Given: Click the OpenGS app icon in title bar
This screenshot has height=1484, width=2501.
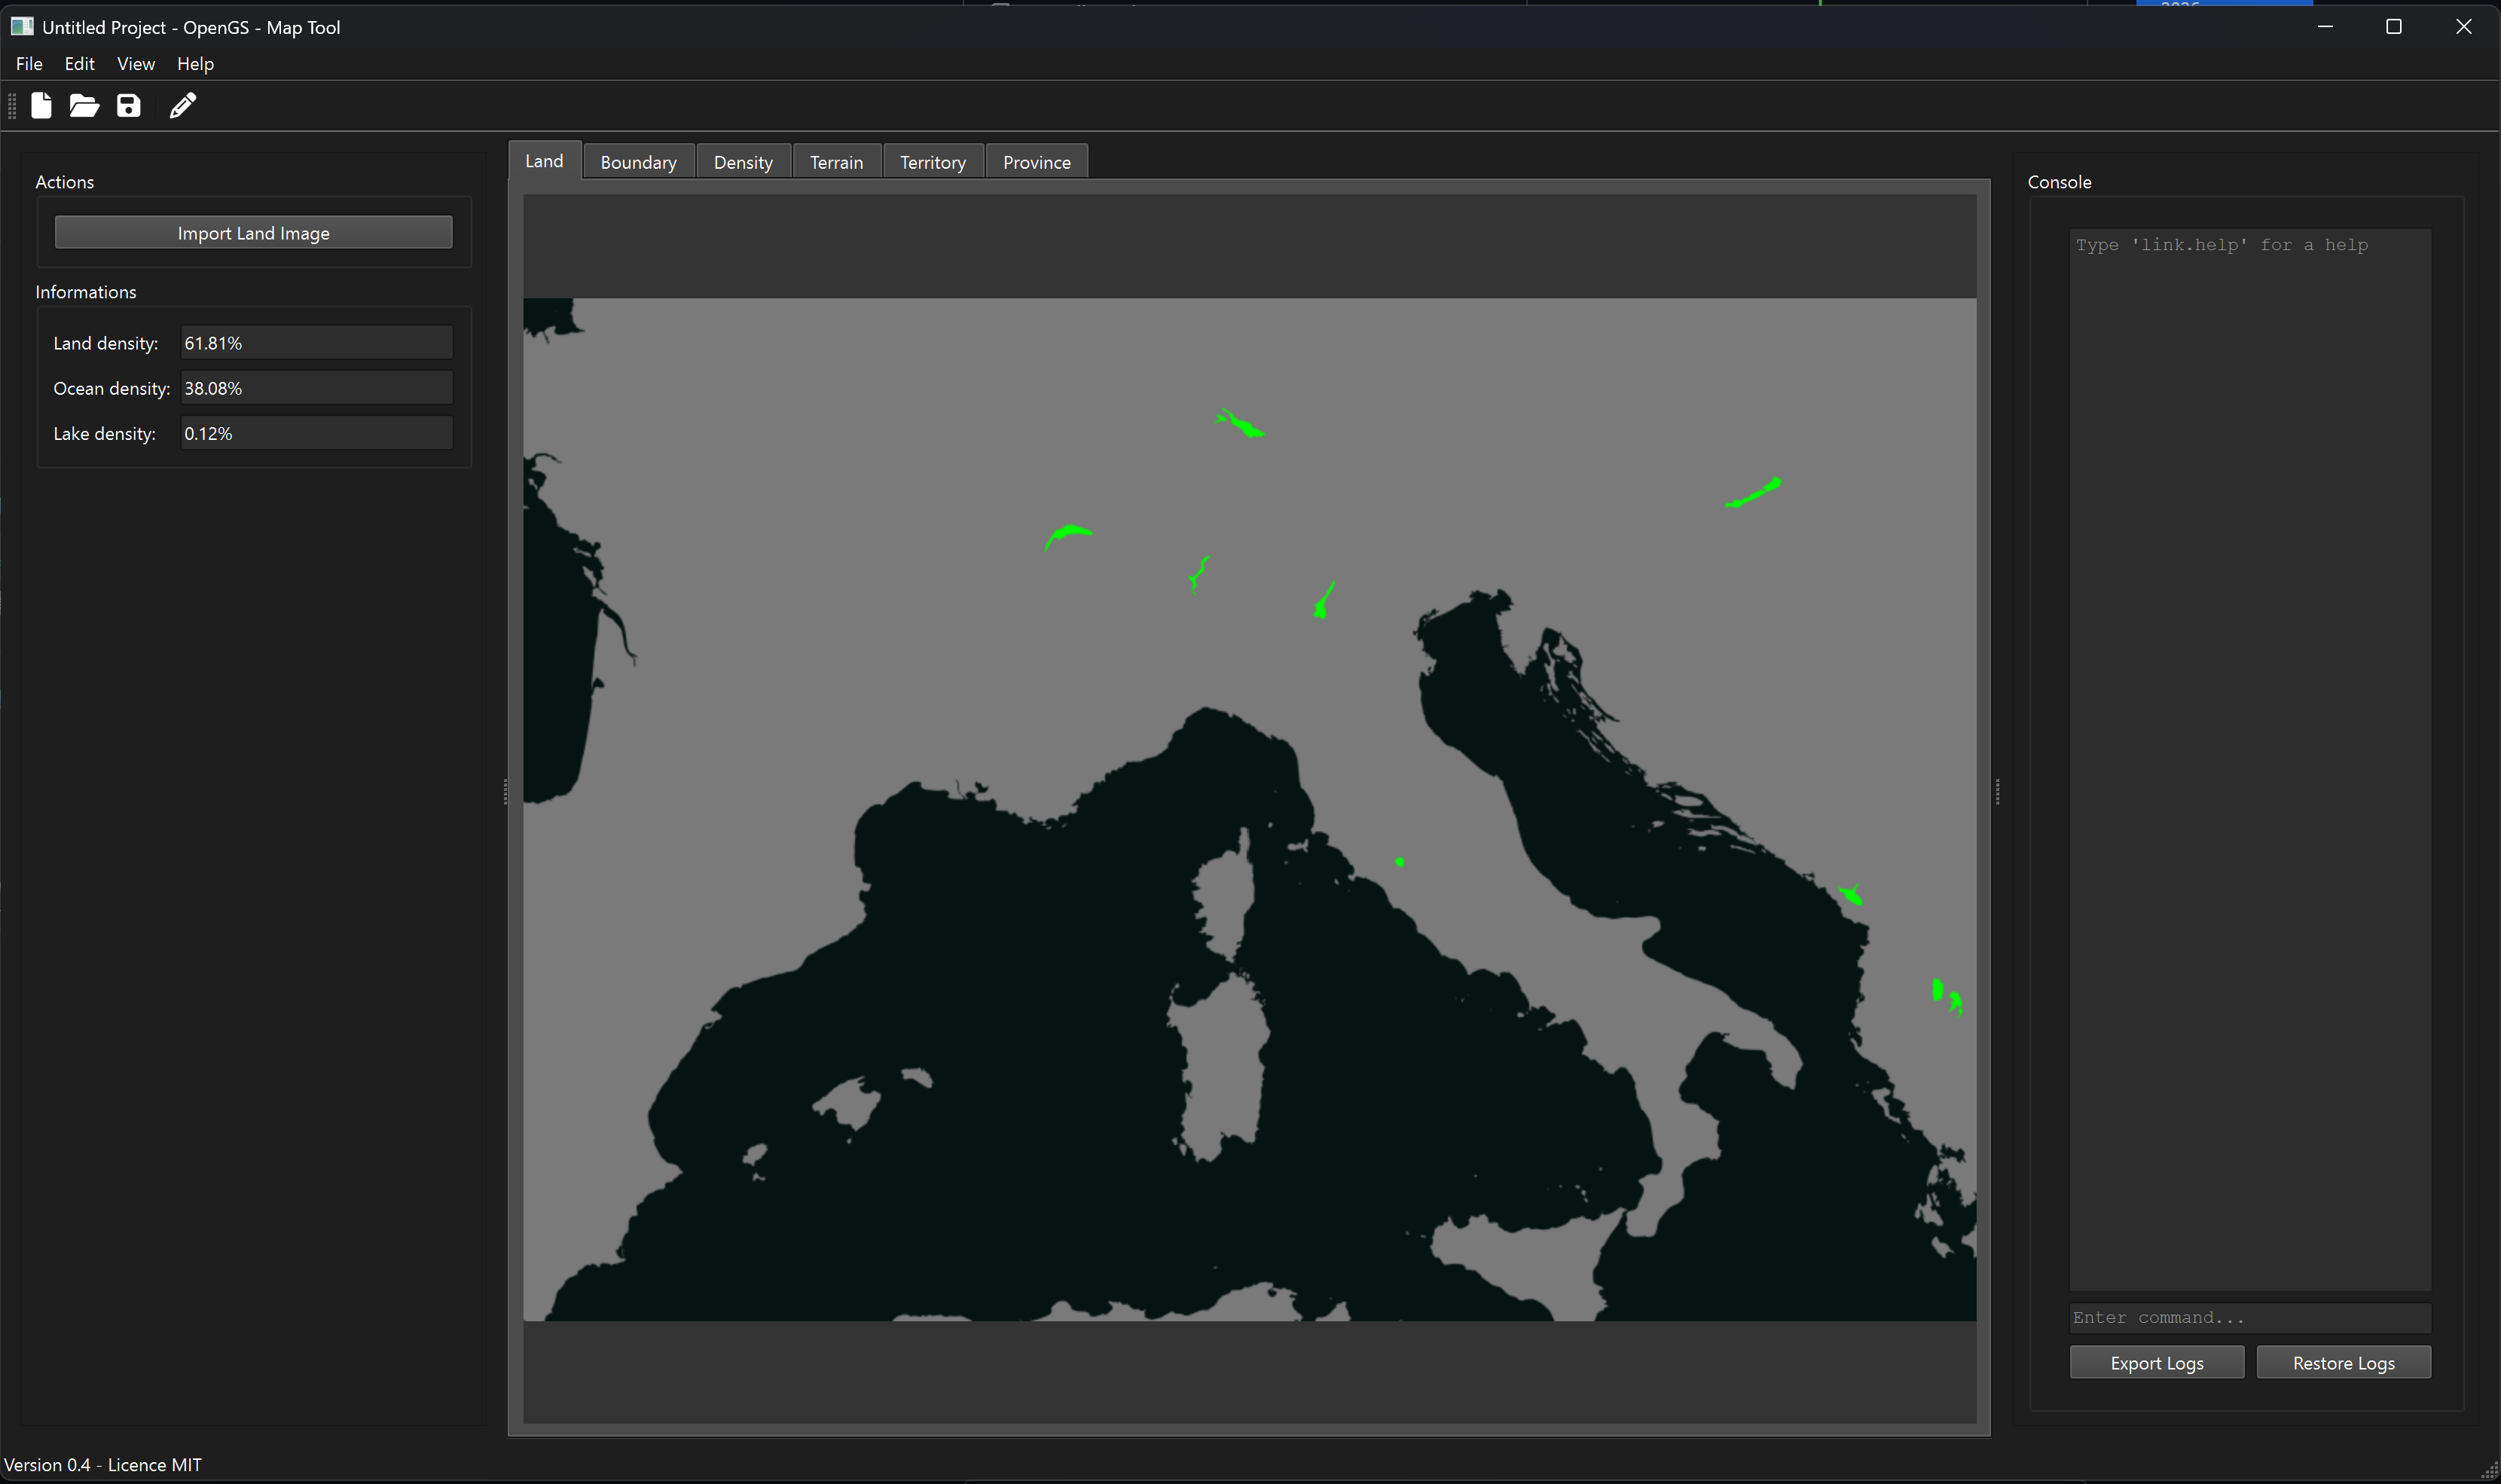Looking at the screenshot, I should (x=22, y=27).
